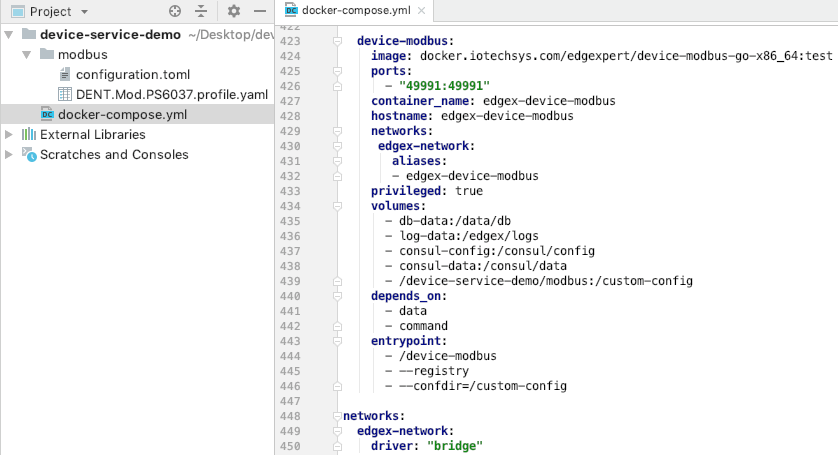Click the locate opened file crosshair icon
838x455 pixels.
pos(175,11)
